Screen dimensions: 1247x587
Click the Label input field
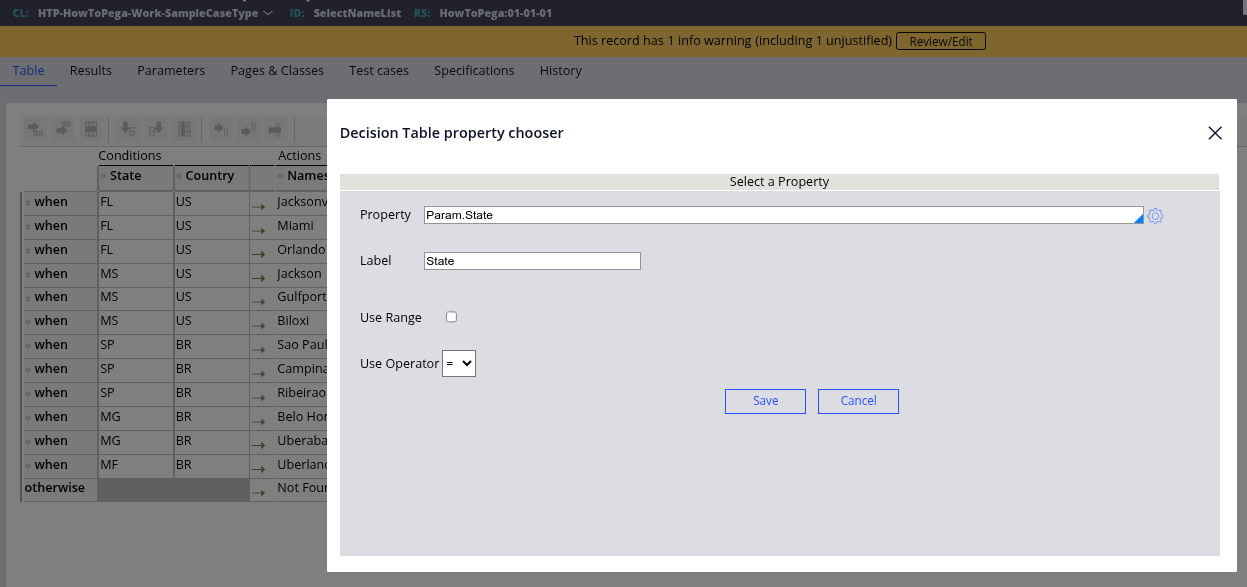pos(532,261)
